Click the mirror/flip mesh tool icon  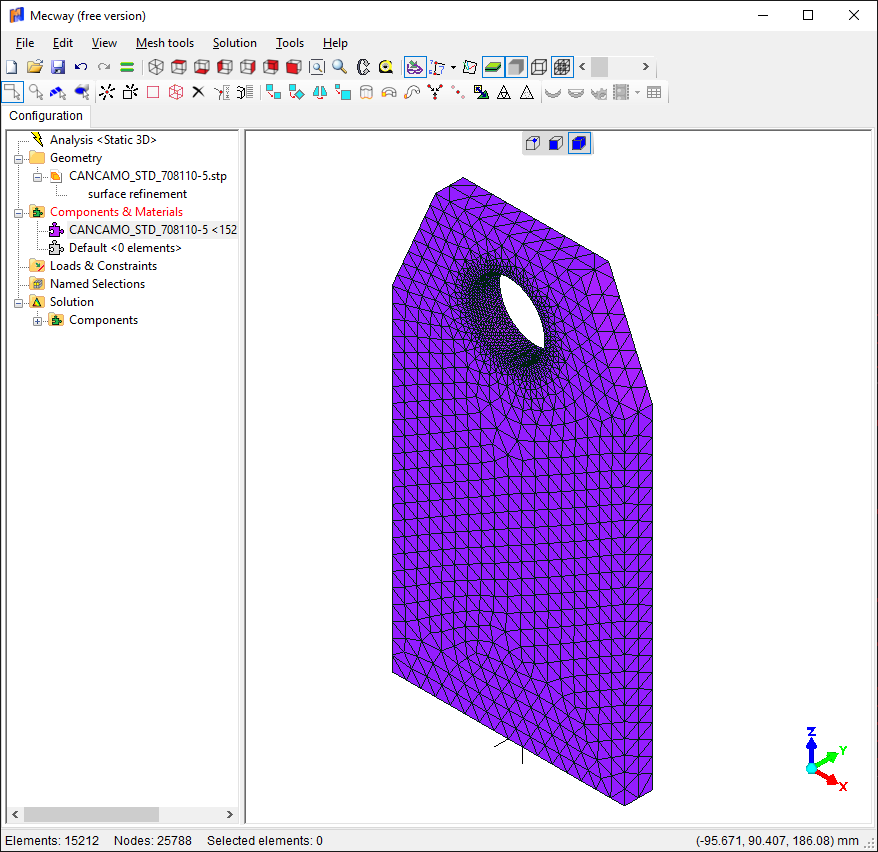pyautogui.click(x=320, y=92)
